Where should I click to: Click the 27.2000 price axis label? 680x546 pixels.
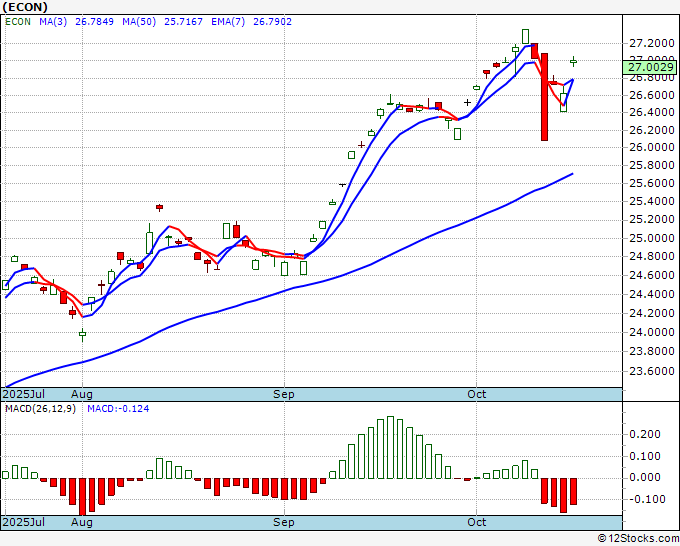652,43
